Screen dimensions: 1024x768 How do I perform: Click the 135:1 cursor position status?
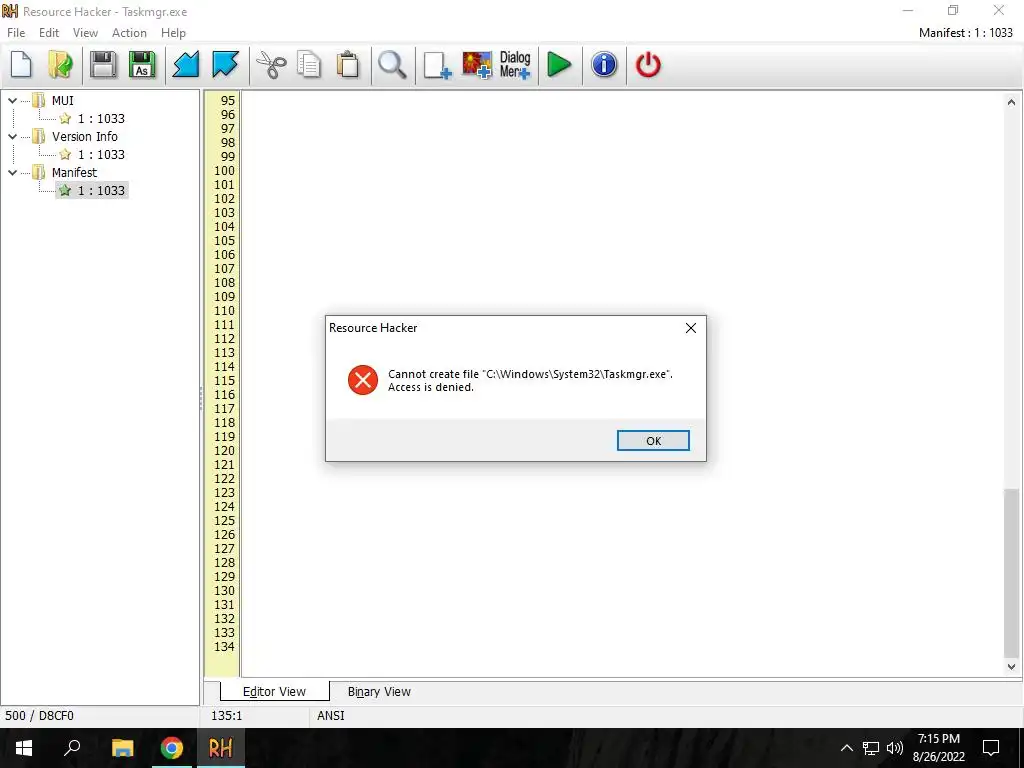tap(226, 716)
